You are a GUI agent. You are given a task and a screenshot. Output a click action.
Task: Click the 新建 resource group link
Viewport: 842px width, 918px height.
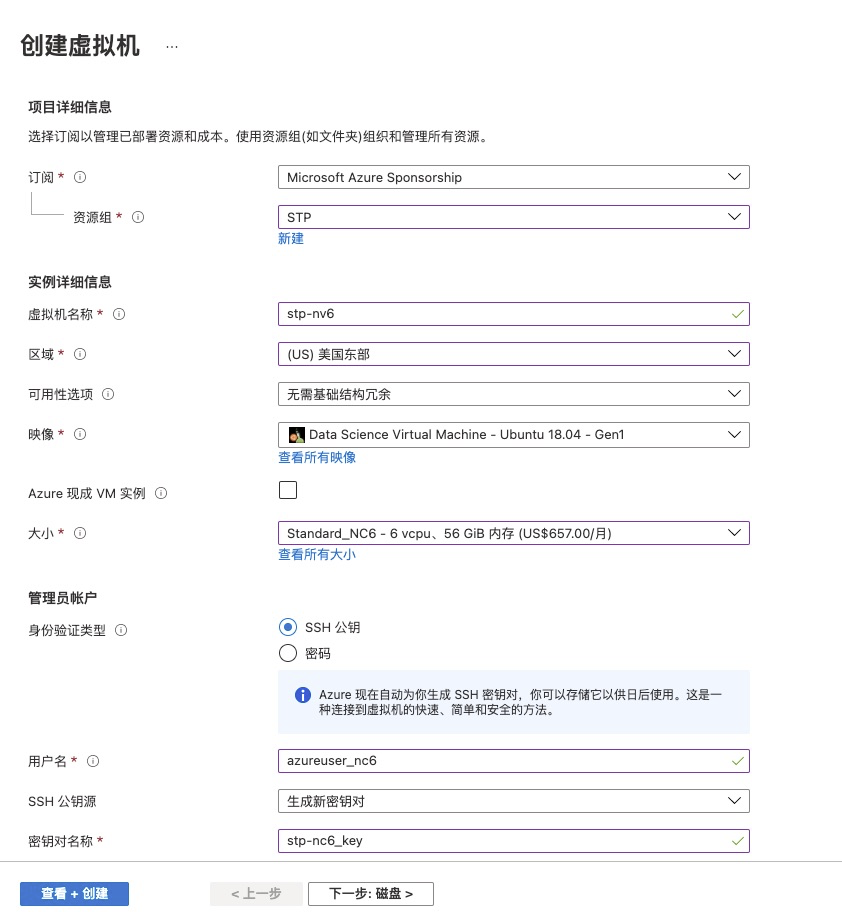click(x=291, y=238)
